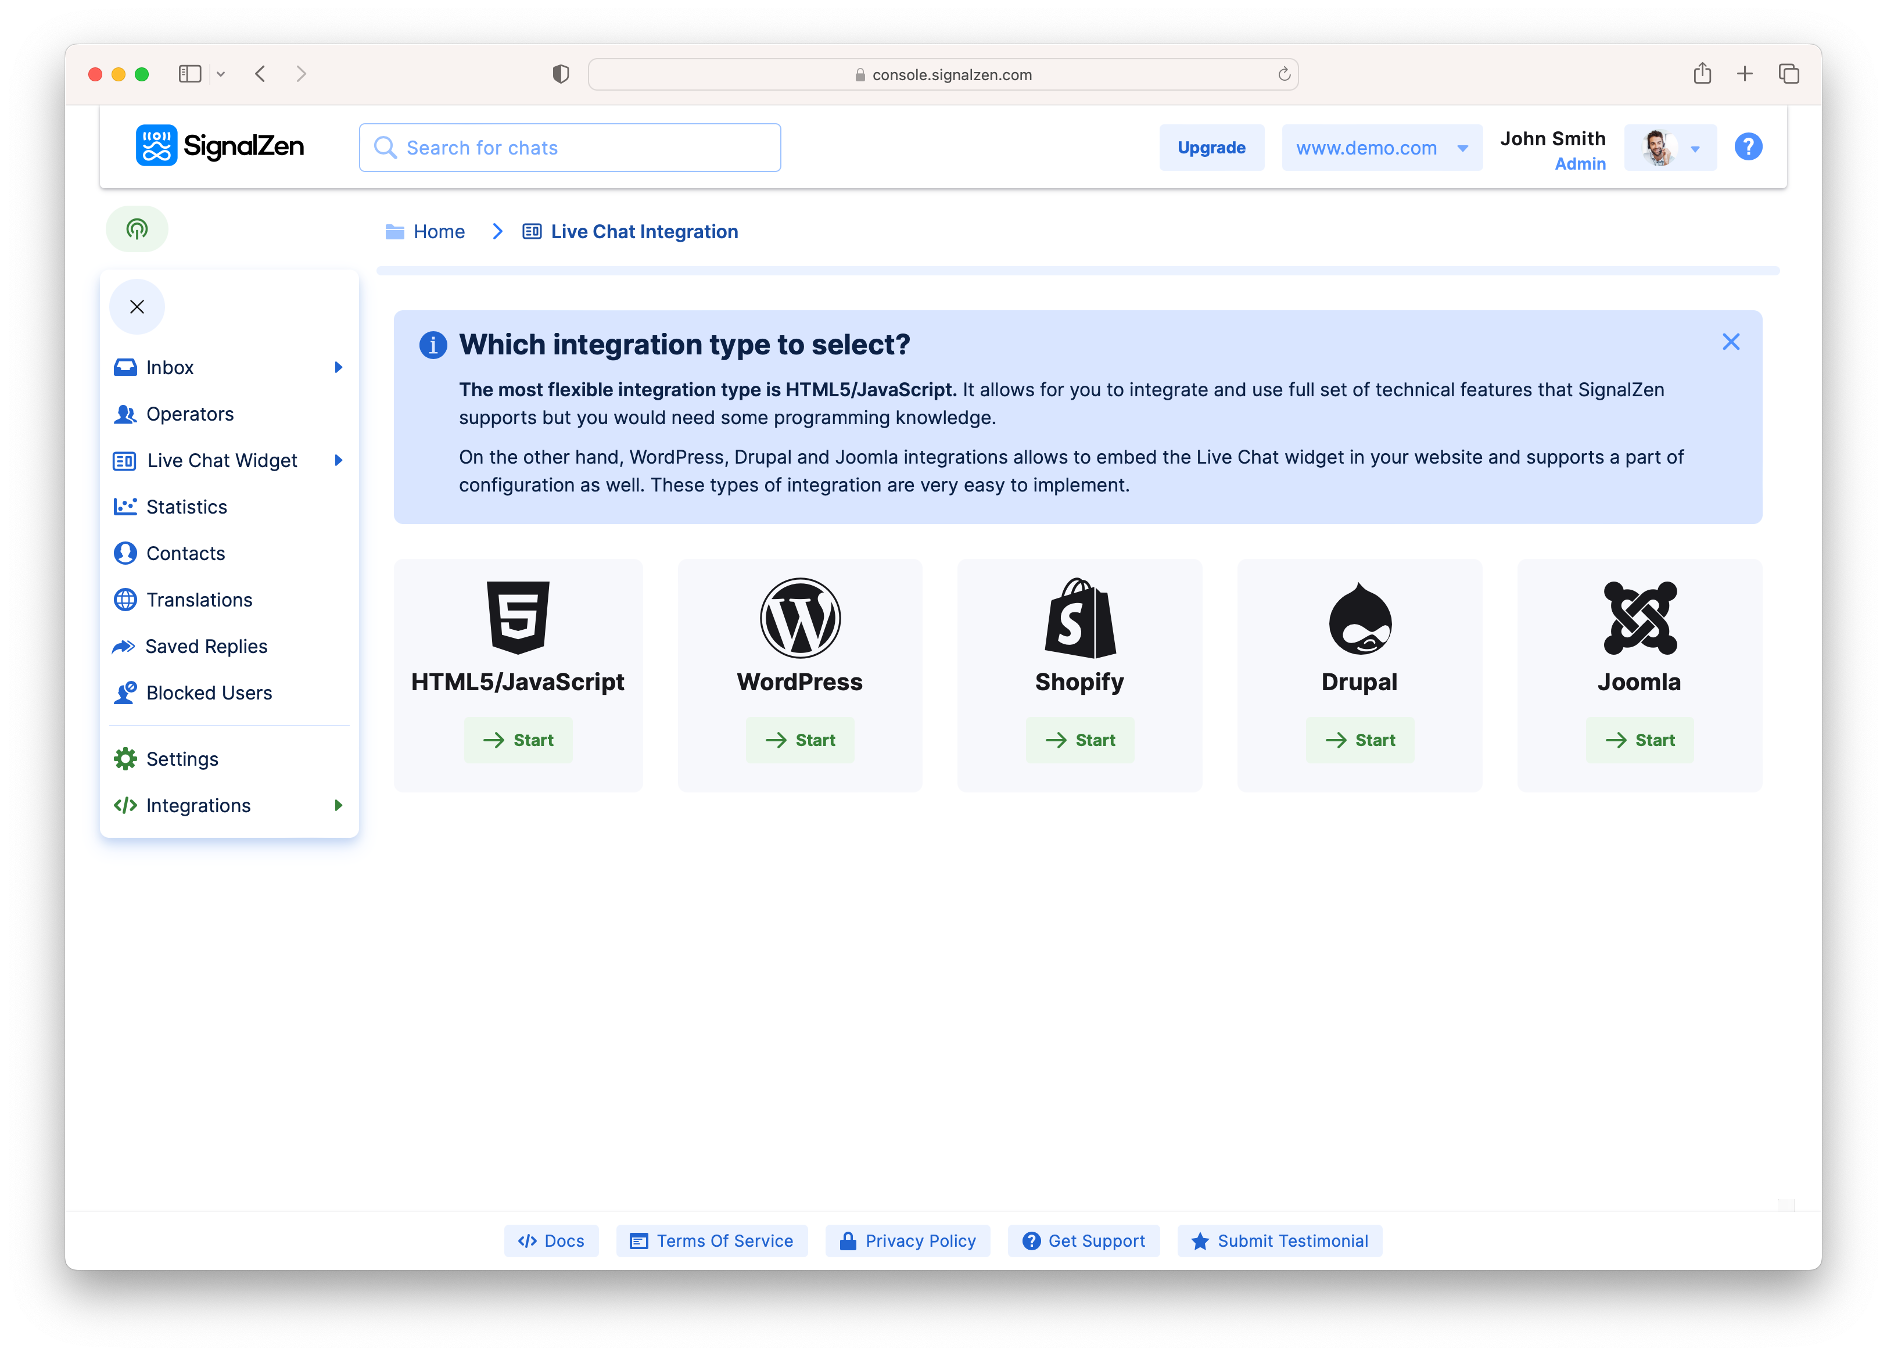Screen dimensions: 1887x1356
Task: Click the Safari share icon
Action: (1702, 73)
